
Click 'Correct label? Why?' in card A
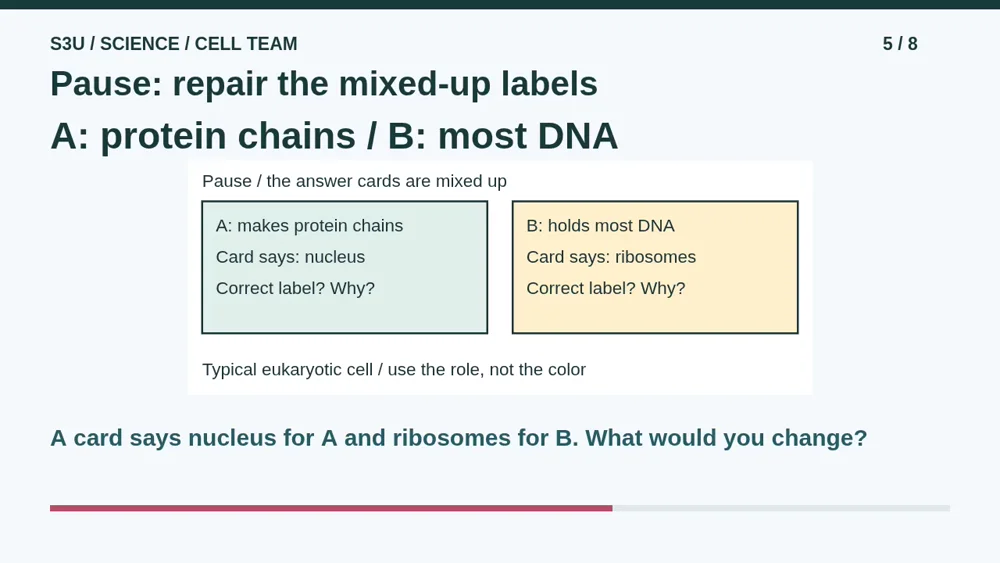pyautogui.click(x=295, y=288)
